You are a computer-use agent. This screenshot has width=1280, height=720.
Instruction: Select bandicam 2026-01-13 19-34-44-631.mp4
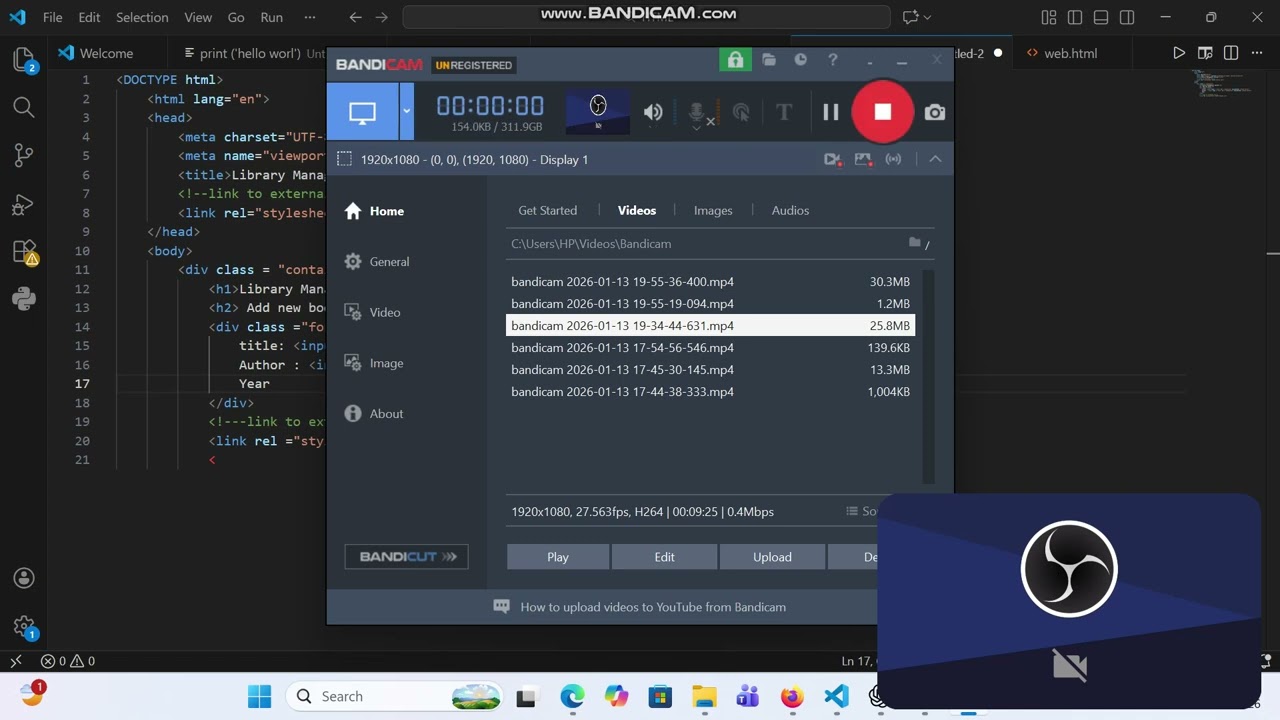(x=710, y=326)
